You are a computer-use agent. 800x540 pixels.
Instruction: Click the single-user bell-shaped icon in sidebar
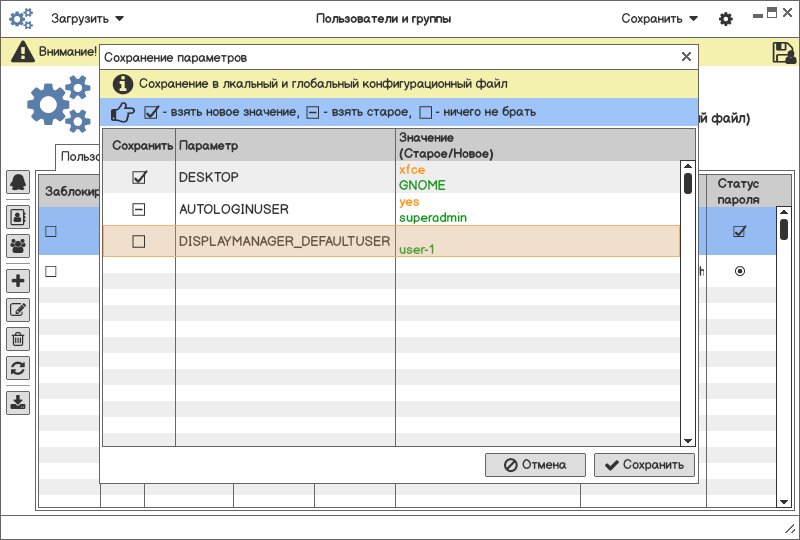tap(18, 182)
